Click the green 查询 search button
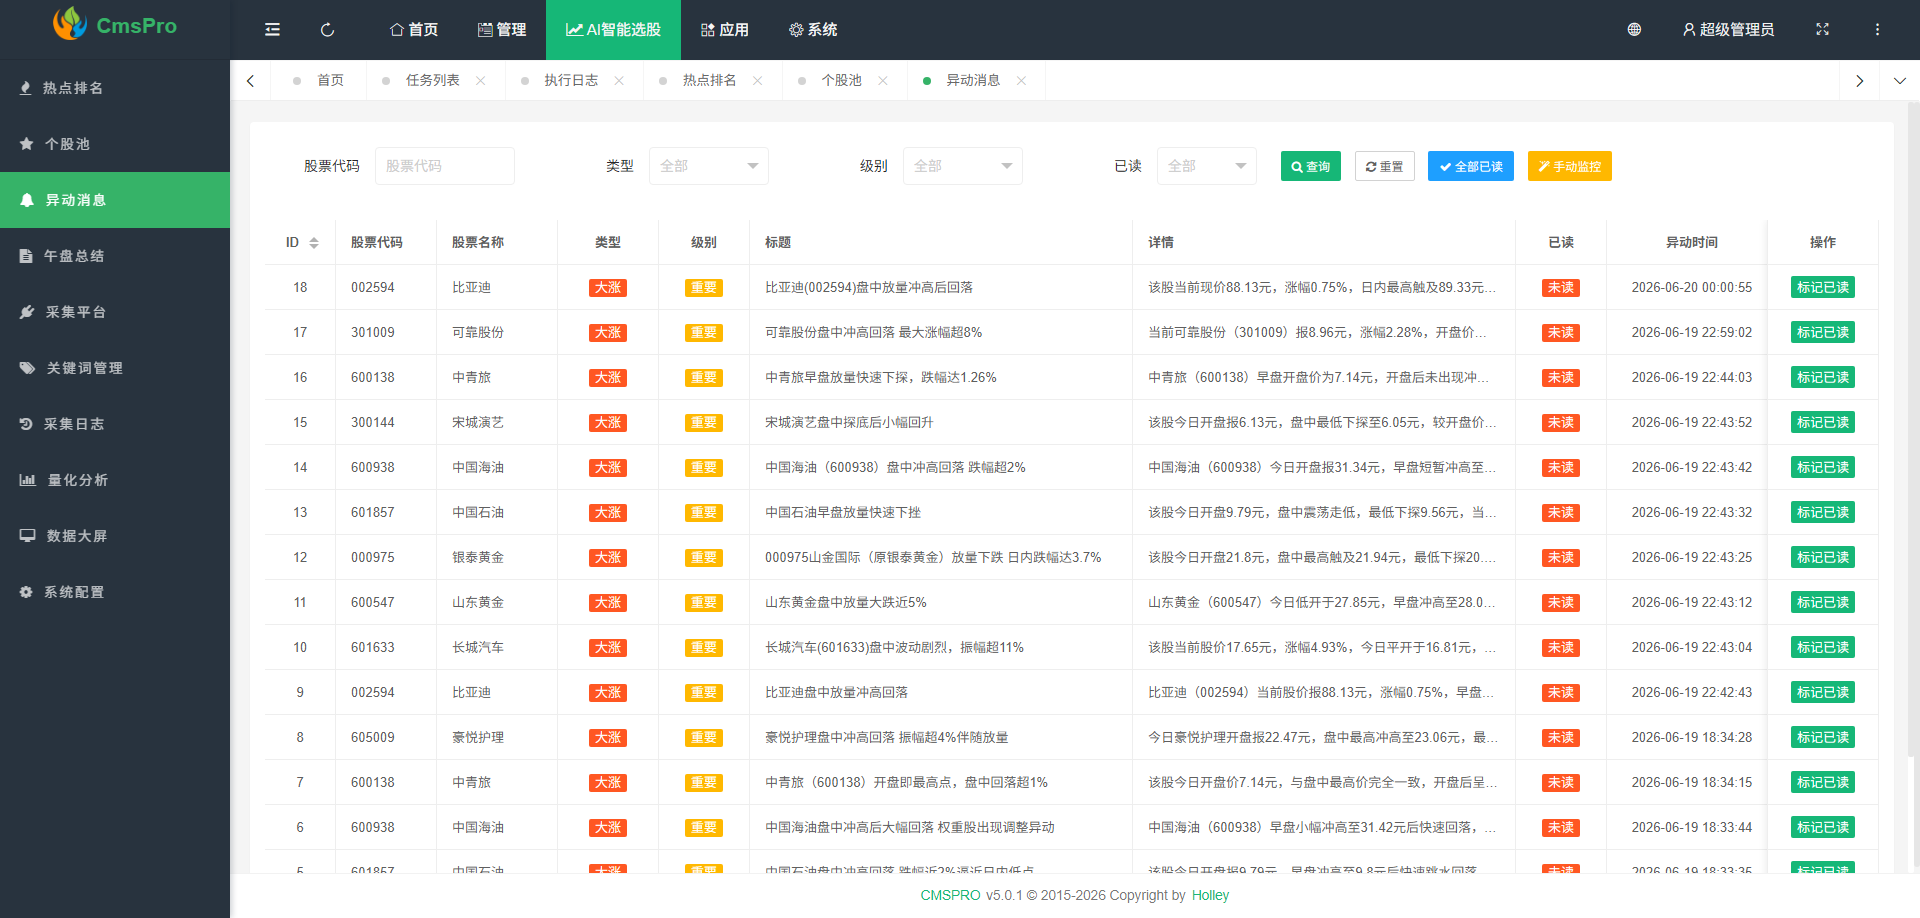Image resolution: width=1920 pixels, height=918 pixels. (1310, 166)
